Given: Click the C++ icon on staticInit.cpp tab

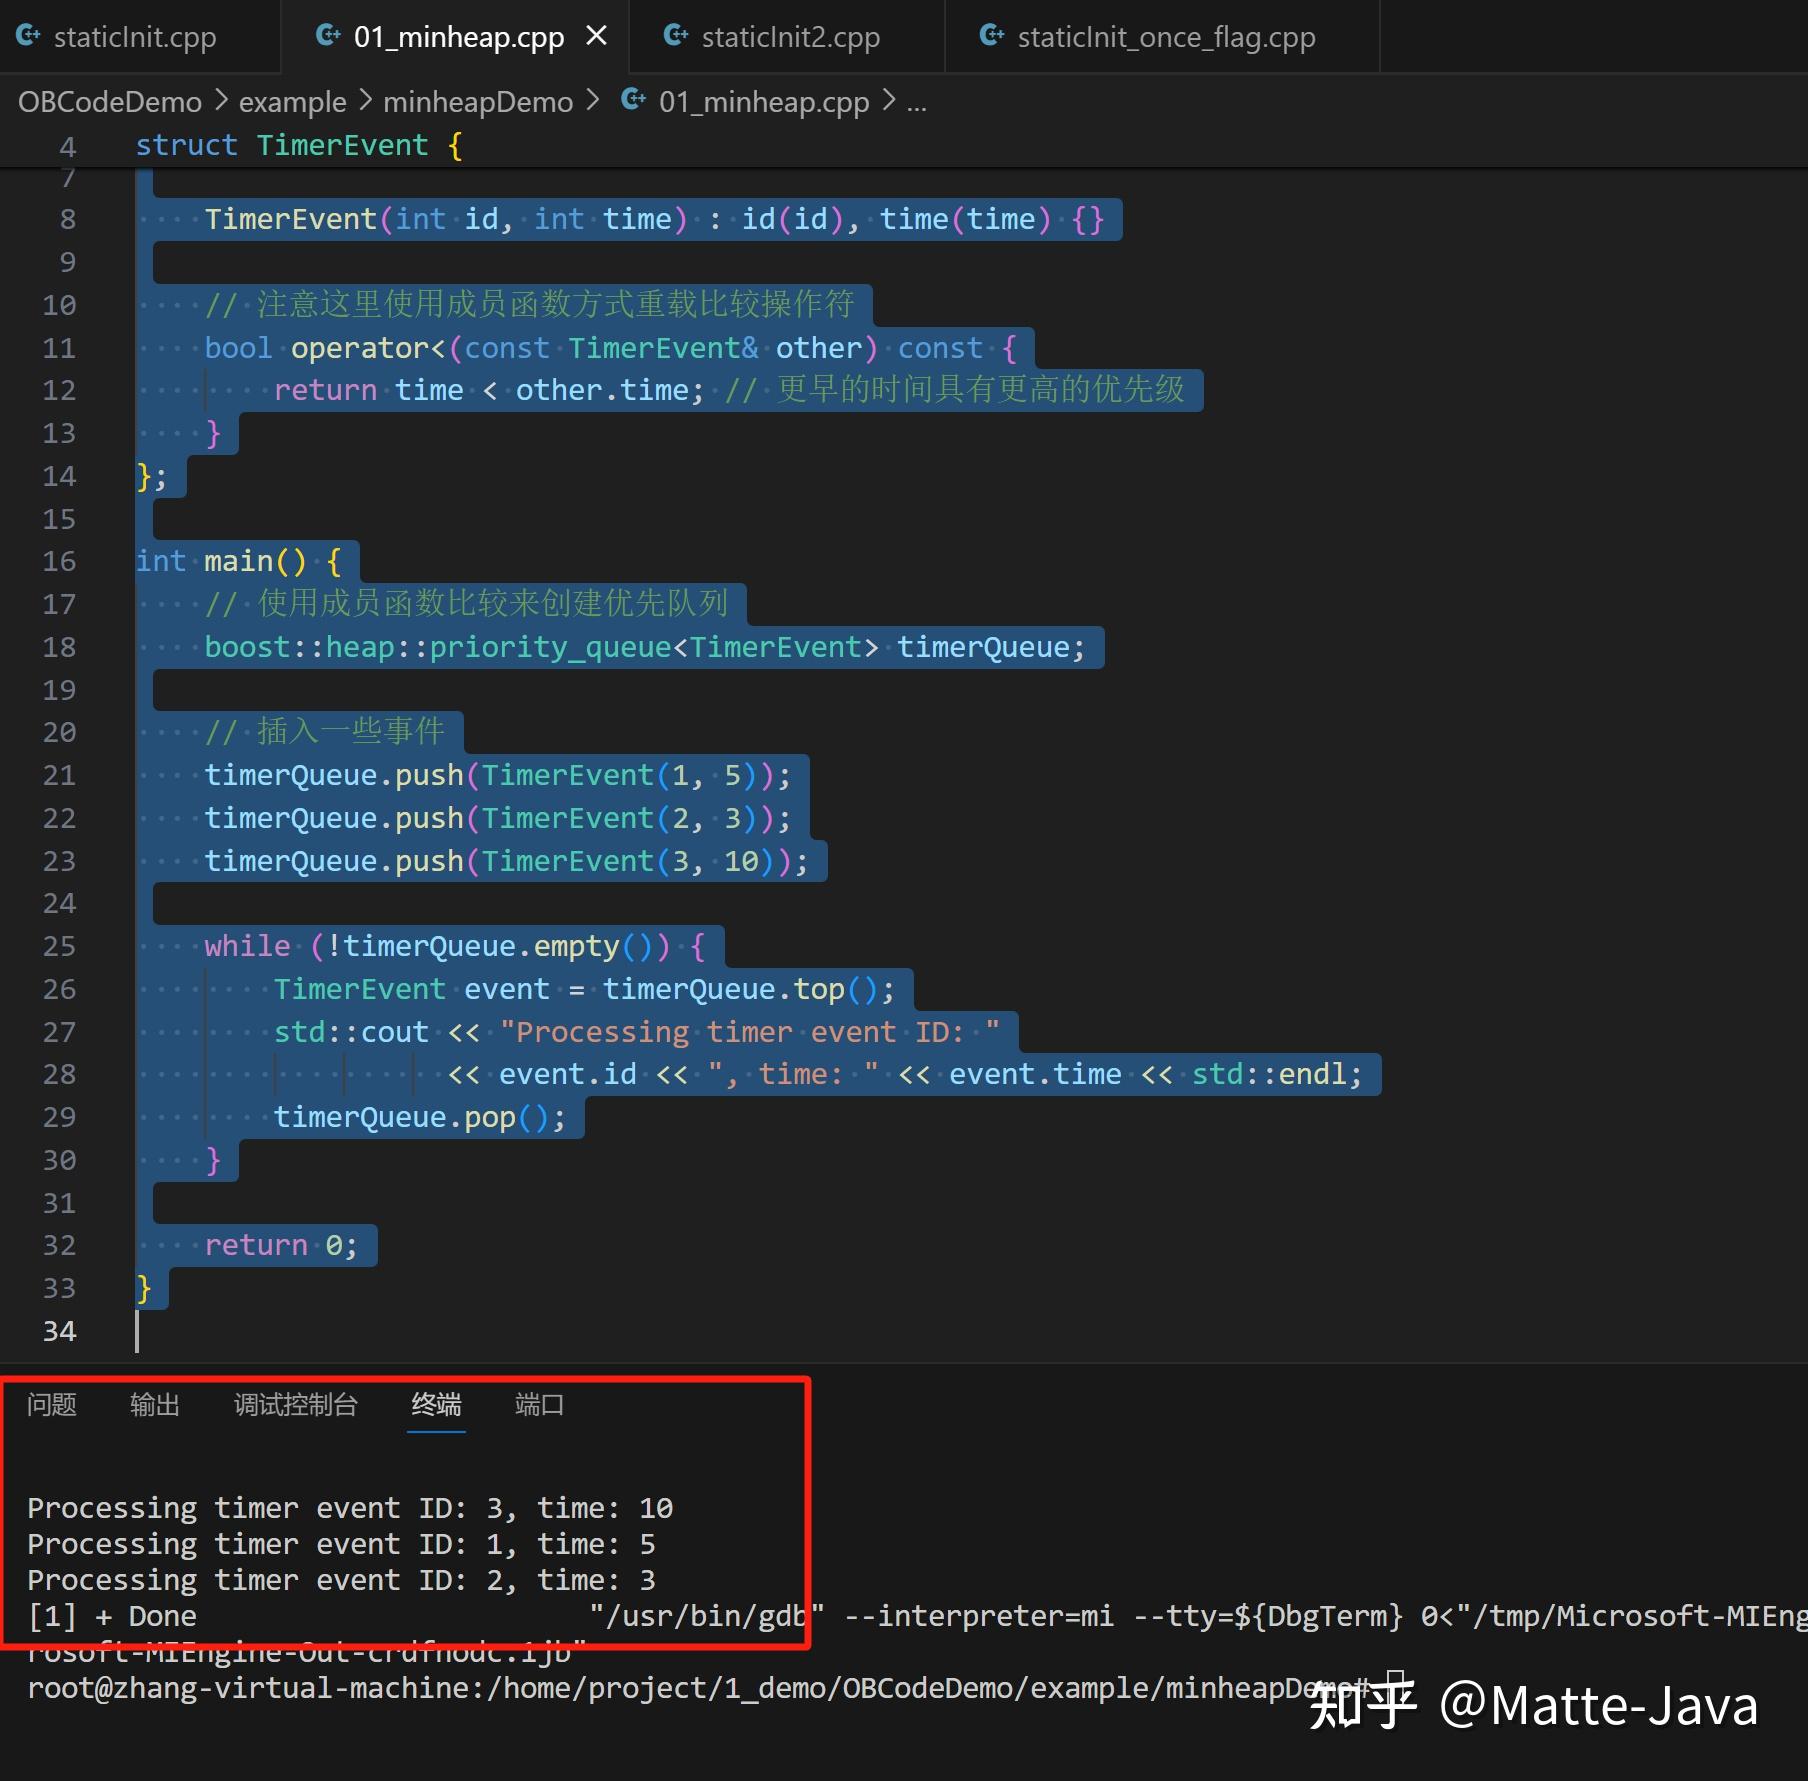Looking at the screenshot, I should [28, 35].
